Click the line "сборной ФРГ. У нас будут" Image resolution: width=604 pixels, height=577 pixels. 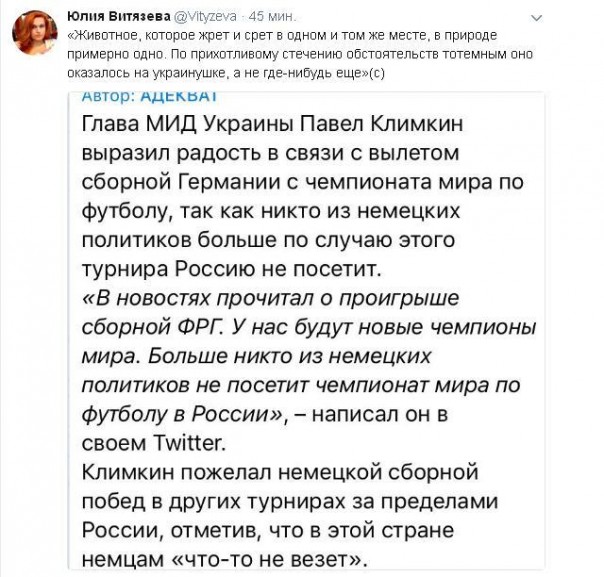pos(310,329)
